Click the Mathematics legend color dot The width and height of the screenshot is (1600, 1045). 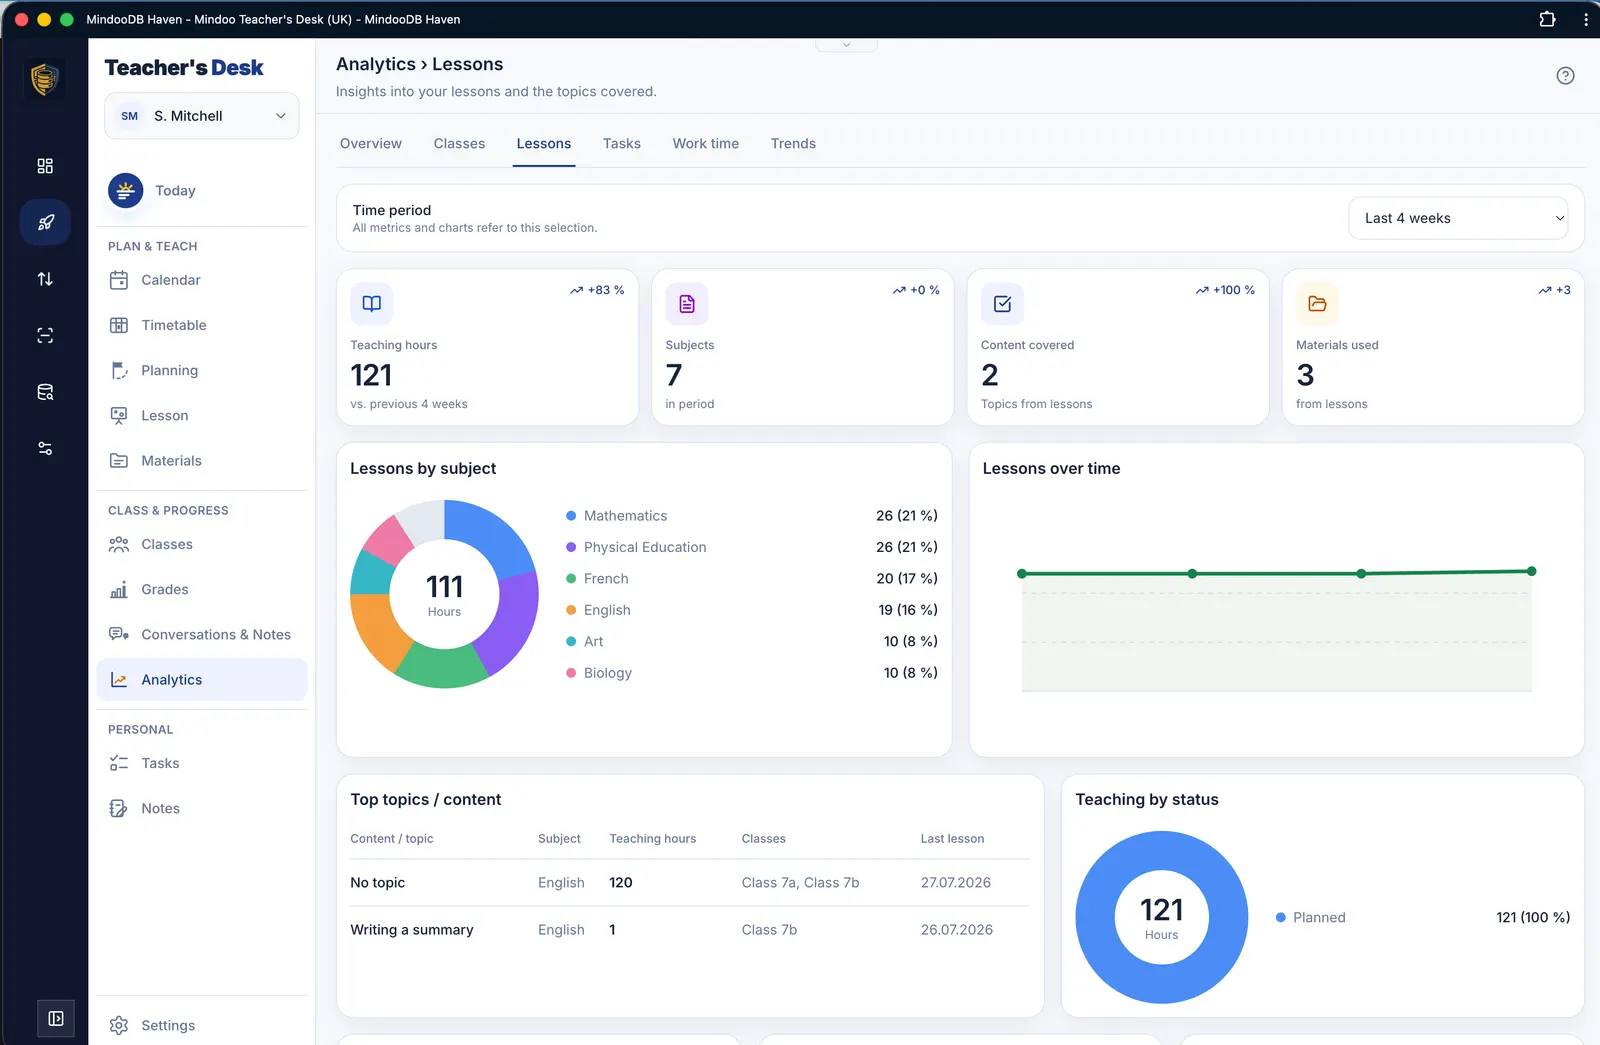571,516
